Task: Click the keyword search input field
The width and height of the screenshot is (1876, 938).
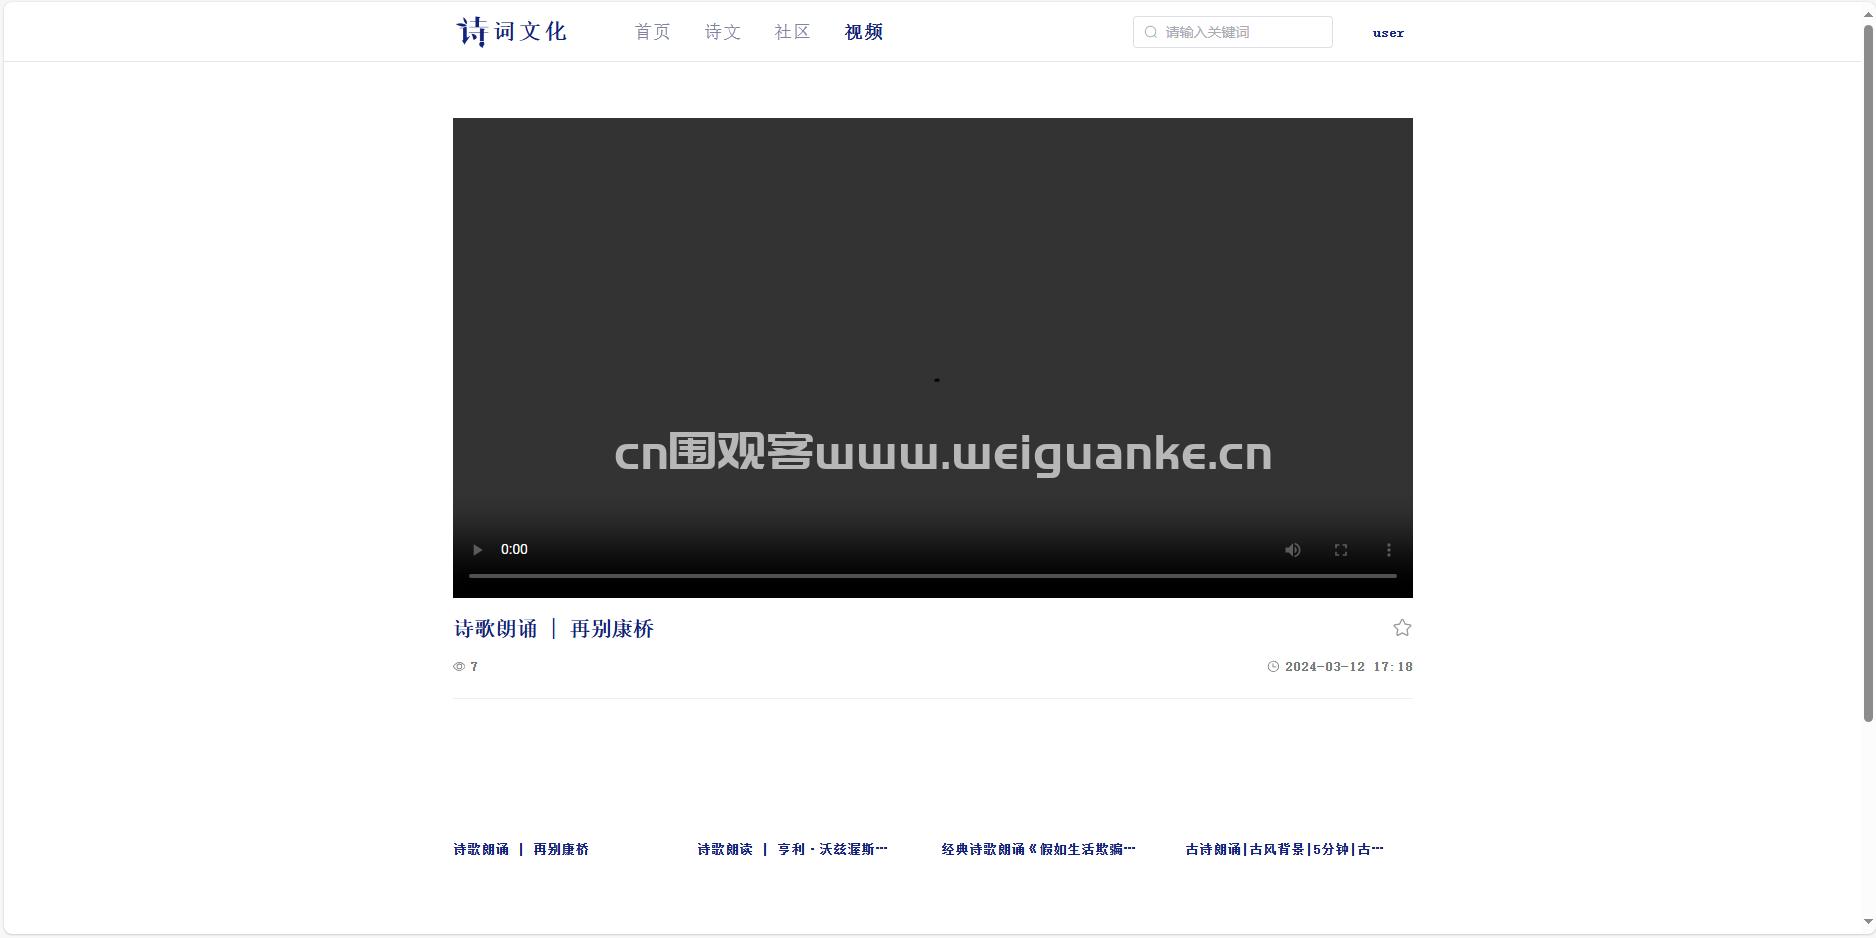Action: click(x=1232, y=32)
